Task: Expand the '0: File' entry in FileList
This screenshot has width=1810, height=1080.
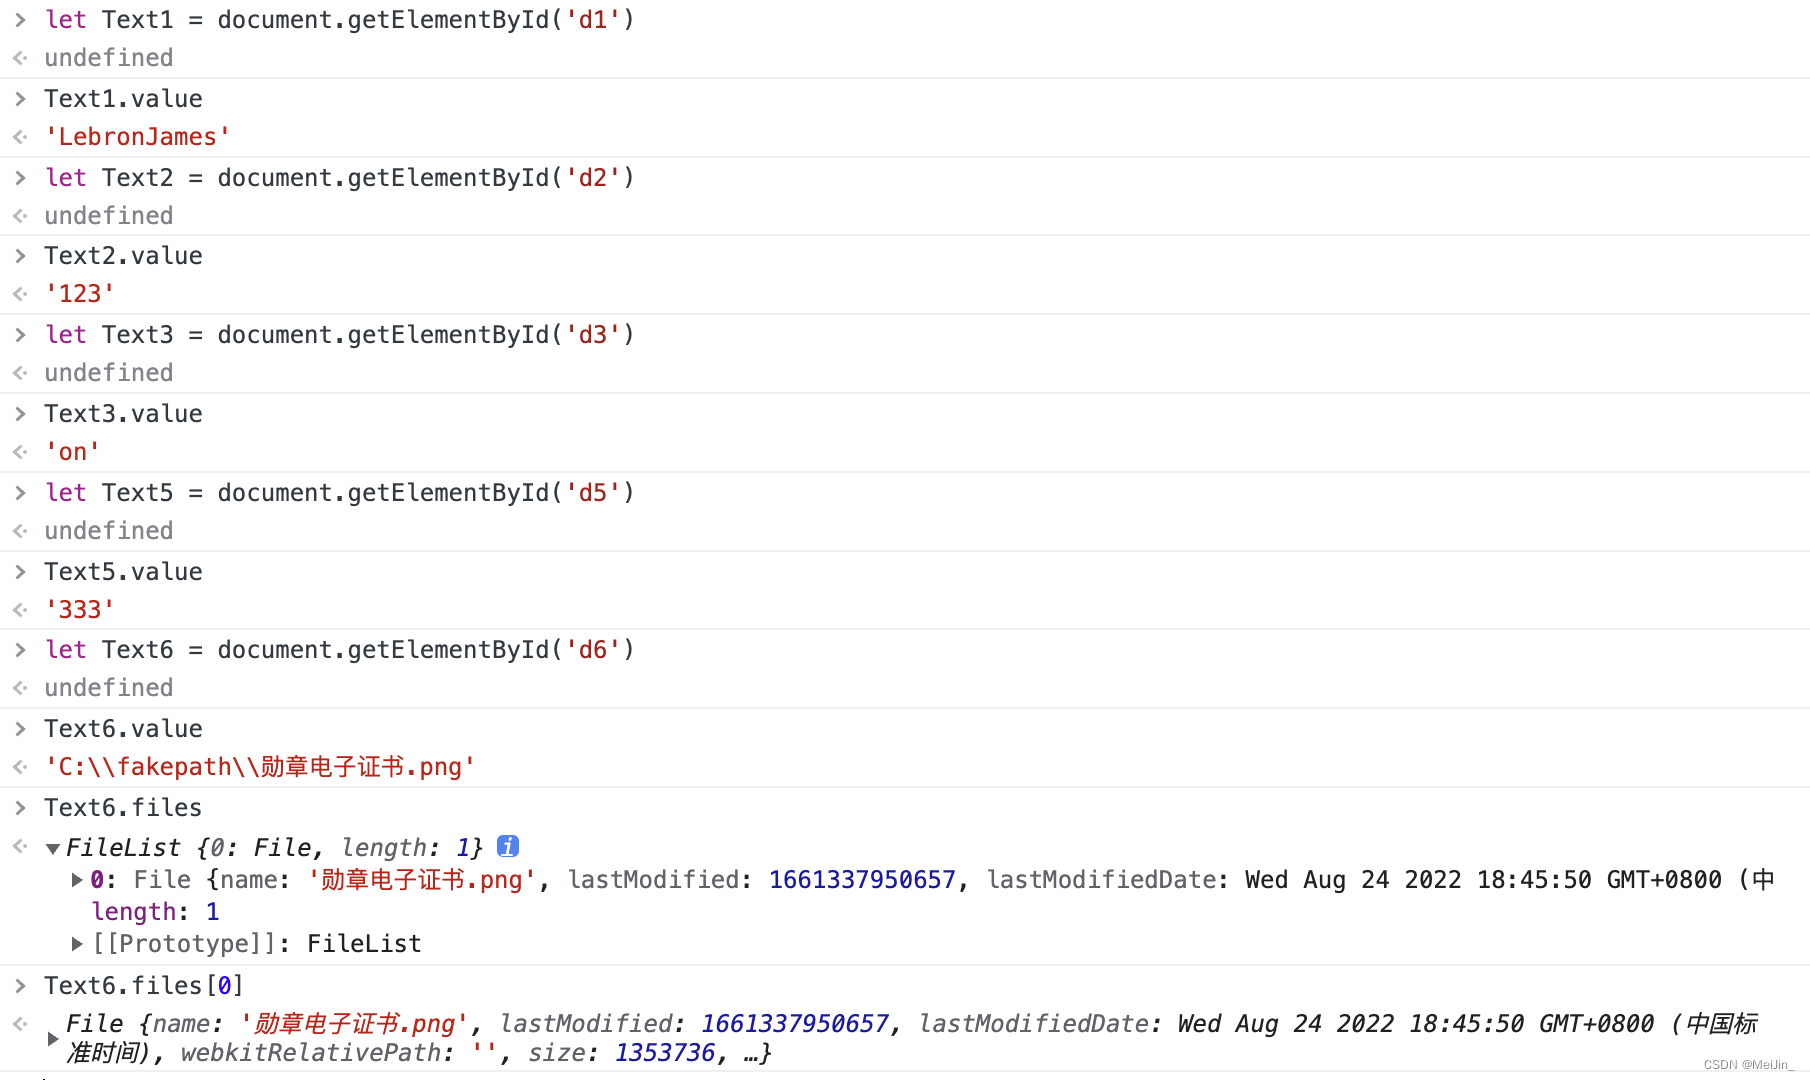Action: click(x=77, y=880)
